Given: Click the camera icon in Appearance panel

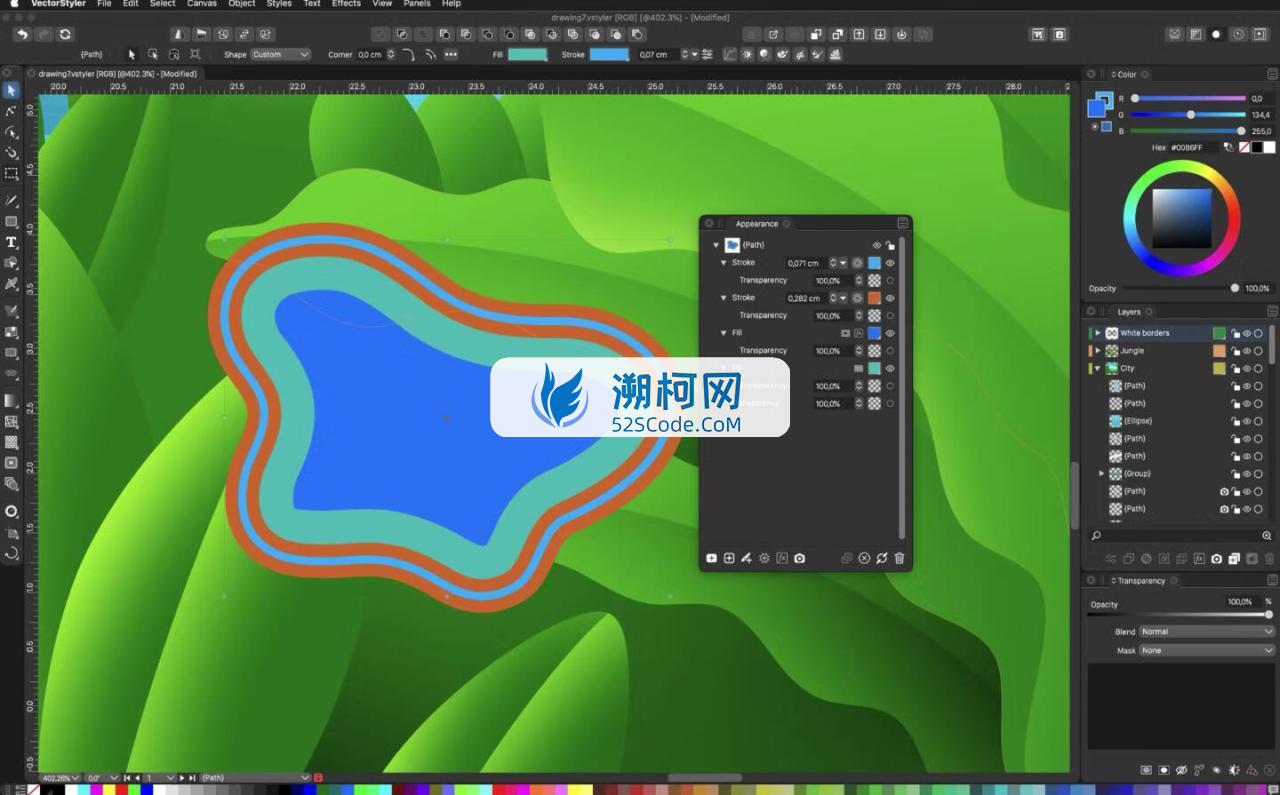Looking at the screenshot, I should [799, 558].
